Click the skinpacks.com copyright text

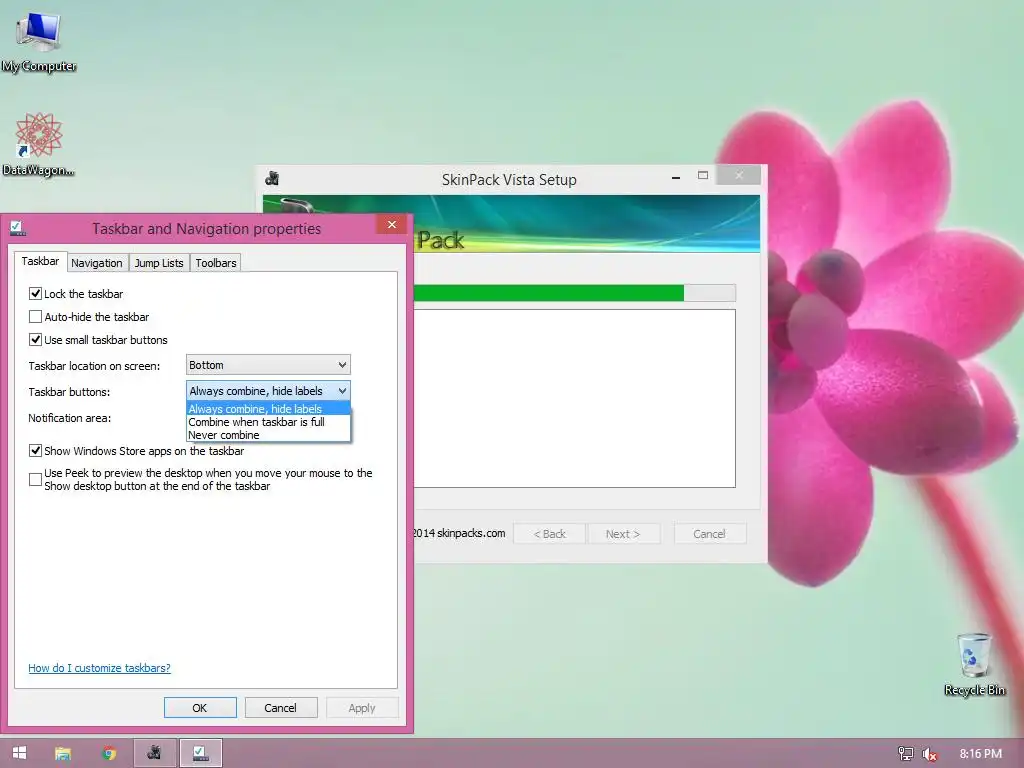tap(459, 533)
